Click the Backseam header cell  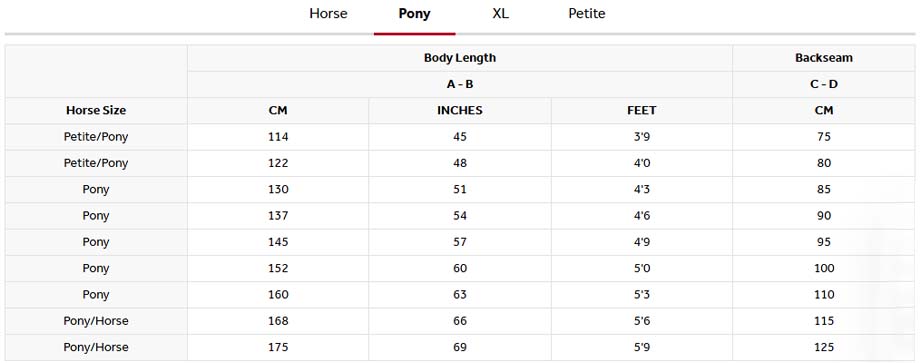(x=824, y=58)
